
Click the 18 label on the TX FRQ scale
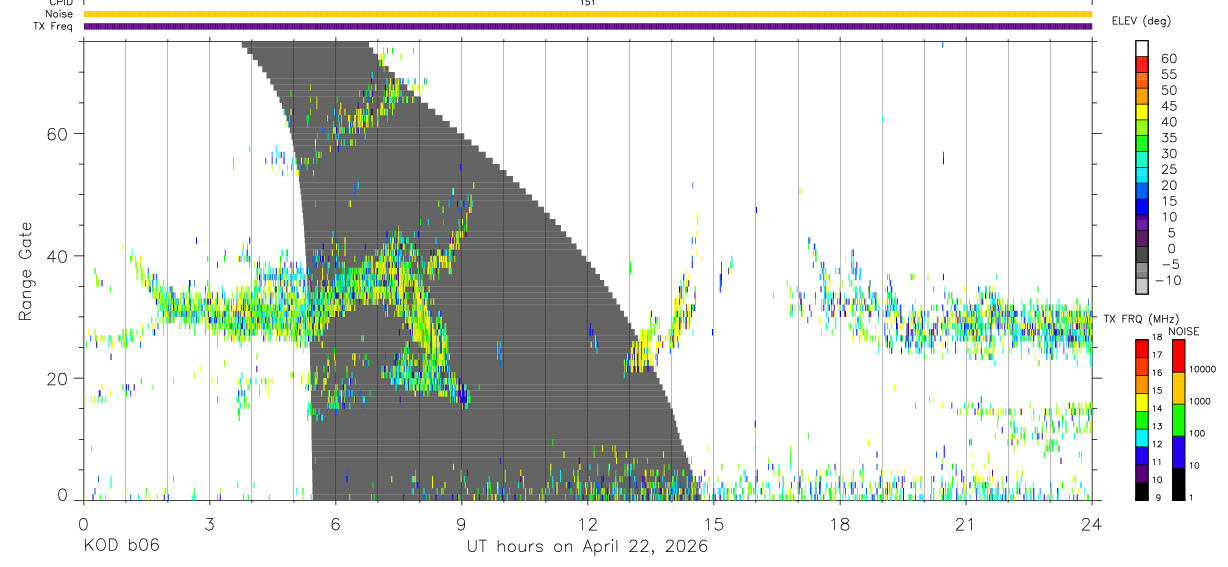pyautogui.click(x=1159, y=338)
